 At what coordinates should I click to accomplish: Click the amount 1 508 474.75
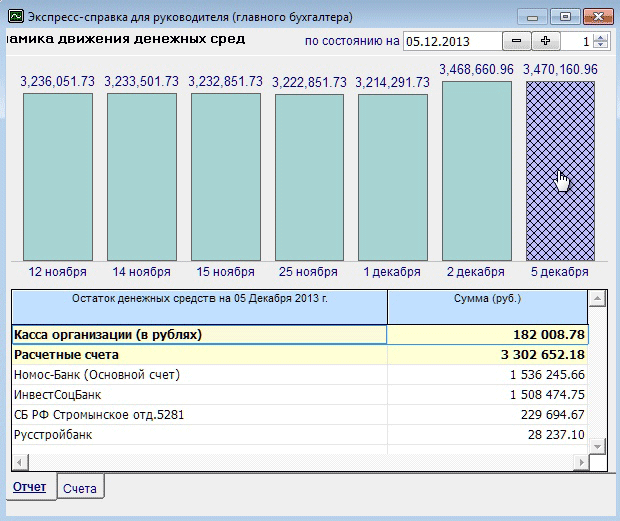coord(547,395)
